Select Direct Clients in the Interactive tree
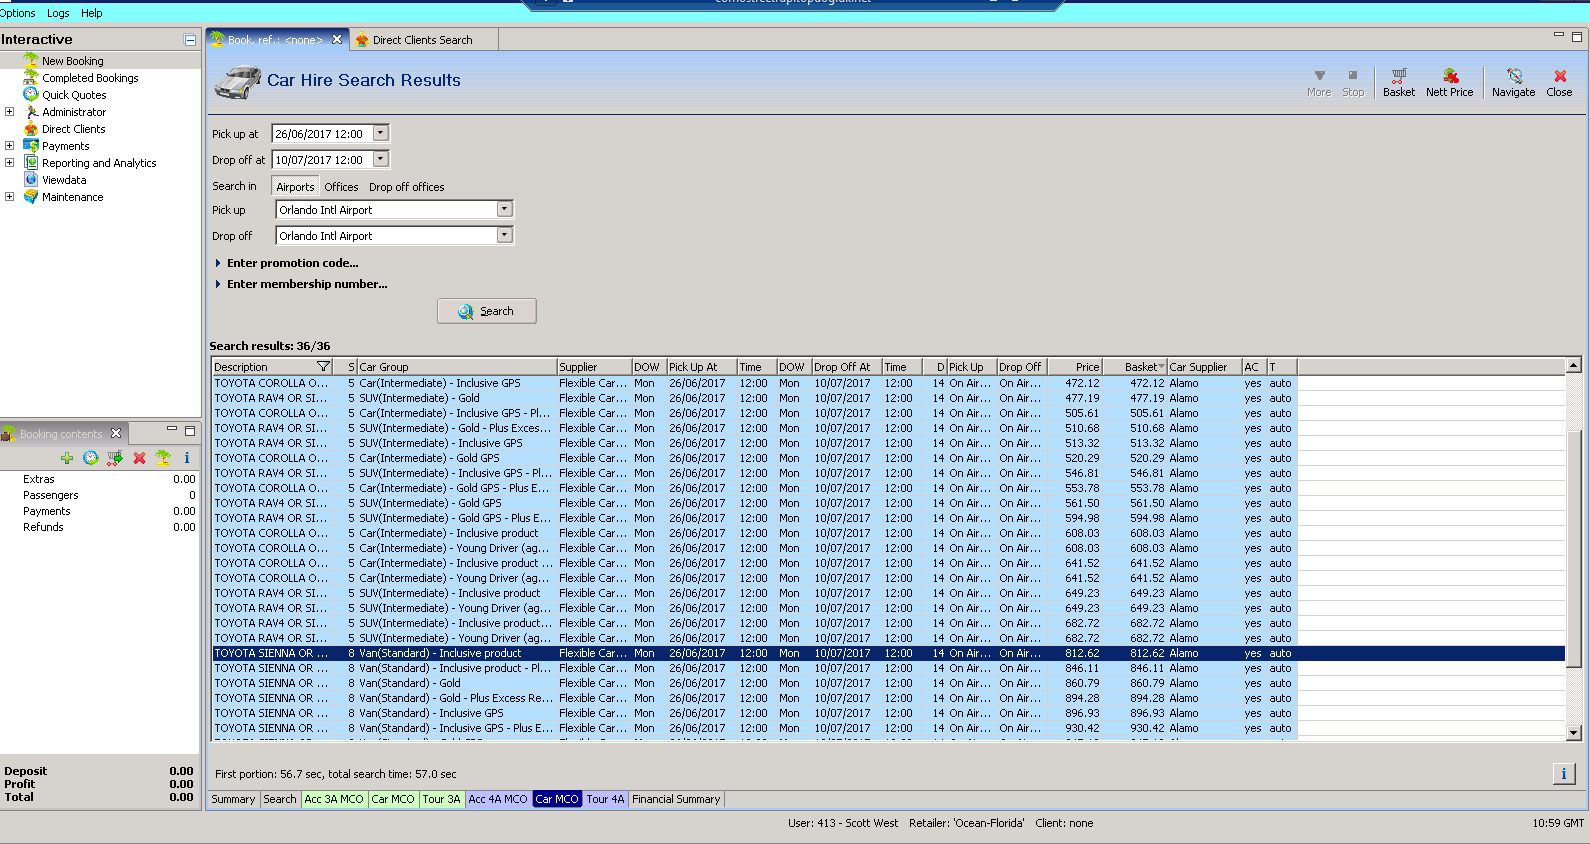Screen dimensions: 1590x844 point(73,129)
